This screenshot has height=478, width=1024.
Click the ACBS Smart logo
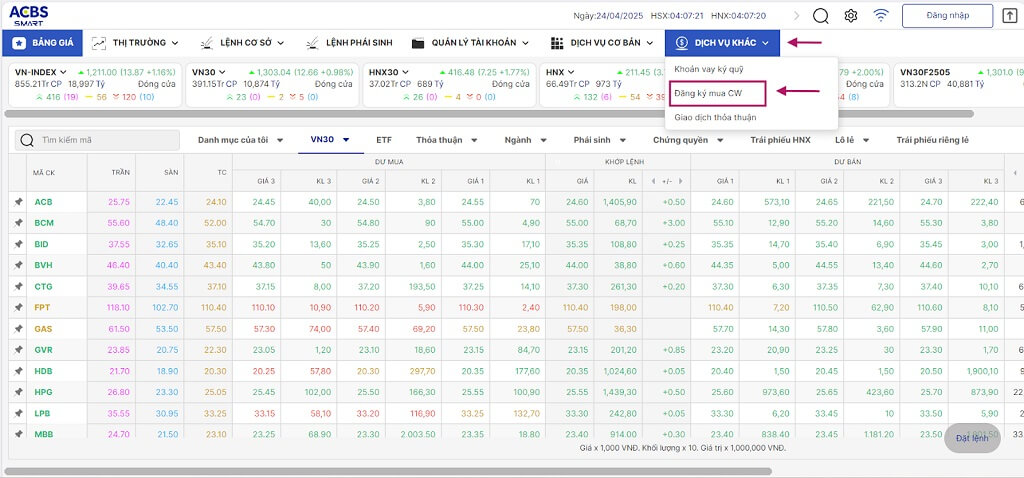(29, 15)
